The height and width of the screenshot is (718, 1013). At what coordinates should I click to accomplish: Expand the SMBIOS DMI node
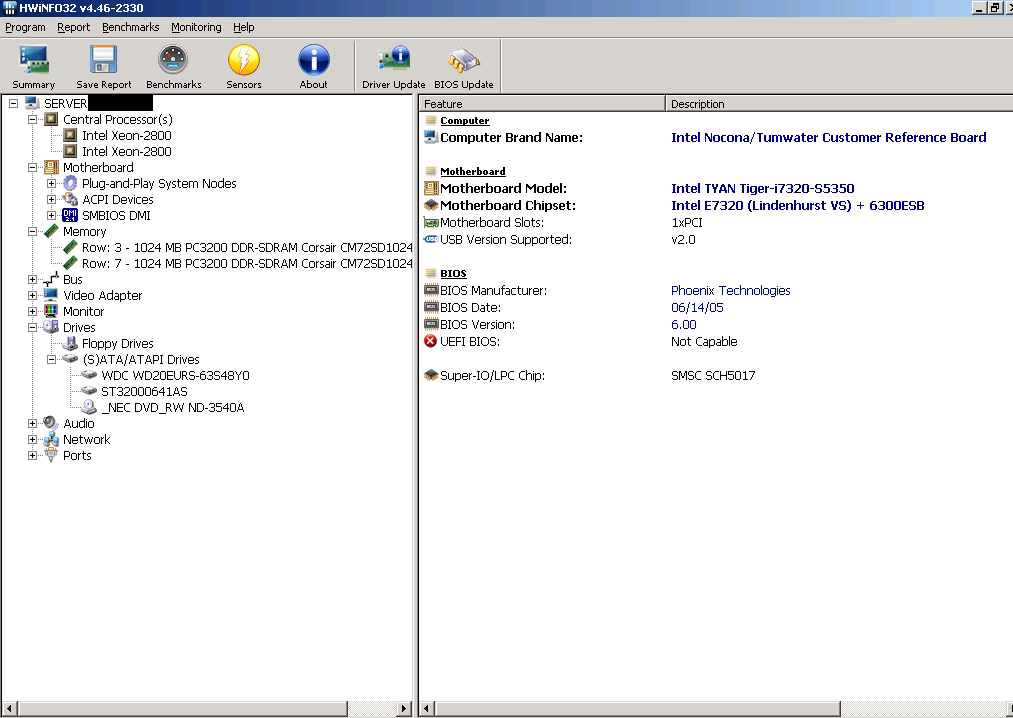tap(51, 215)
